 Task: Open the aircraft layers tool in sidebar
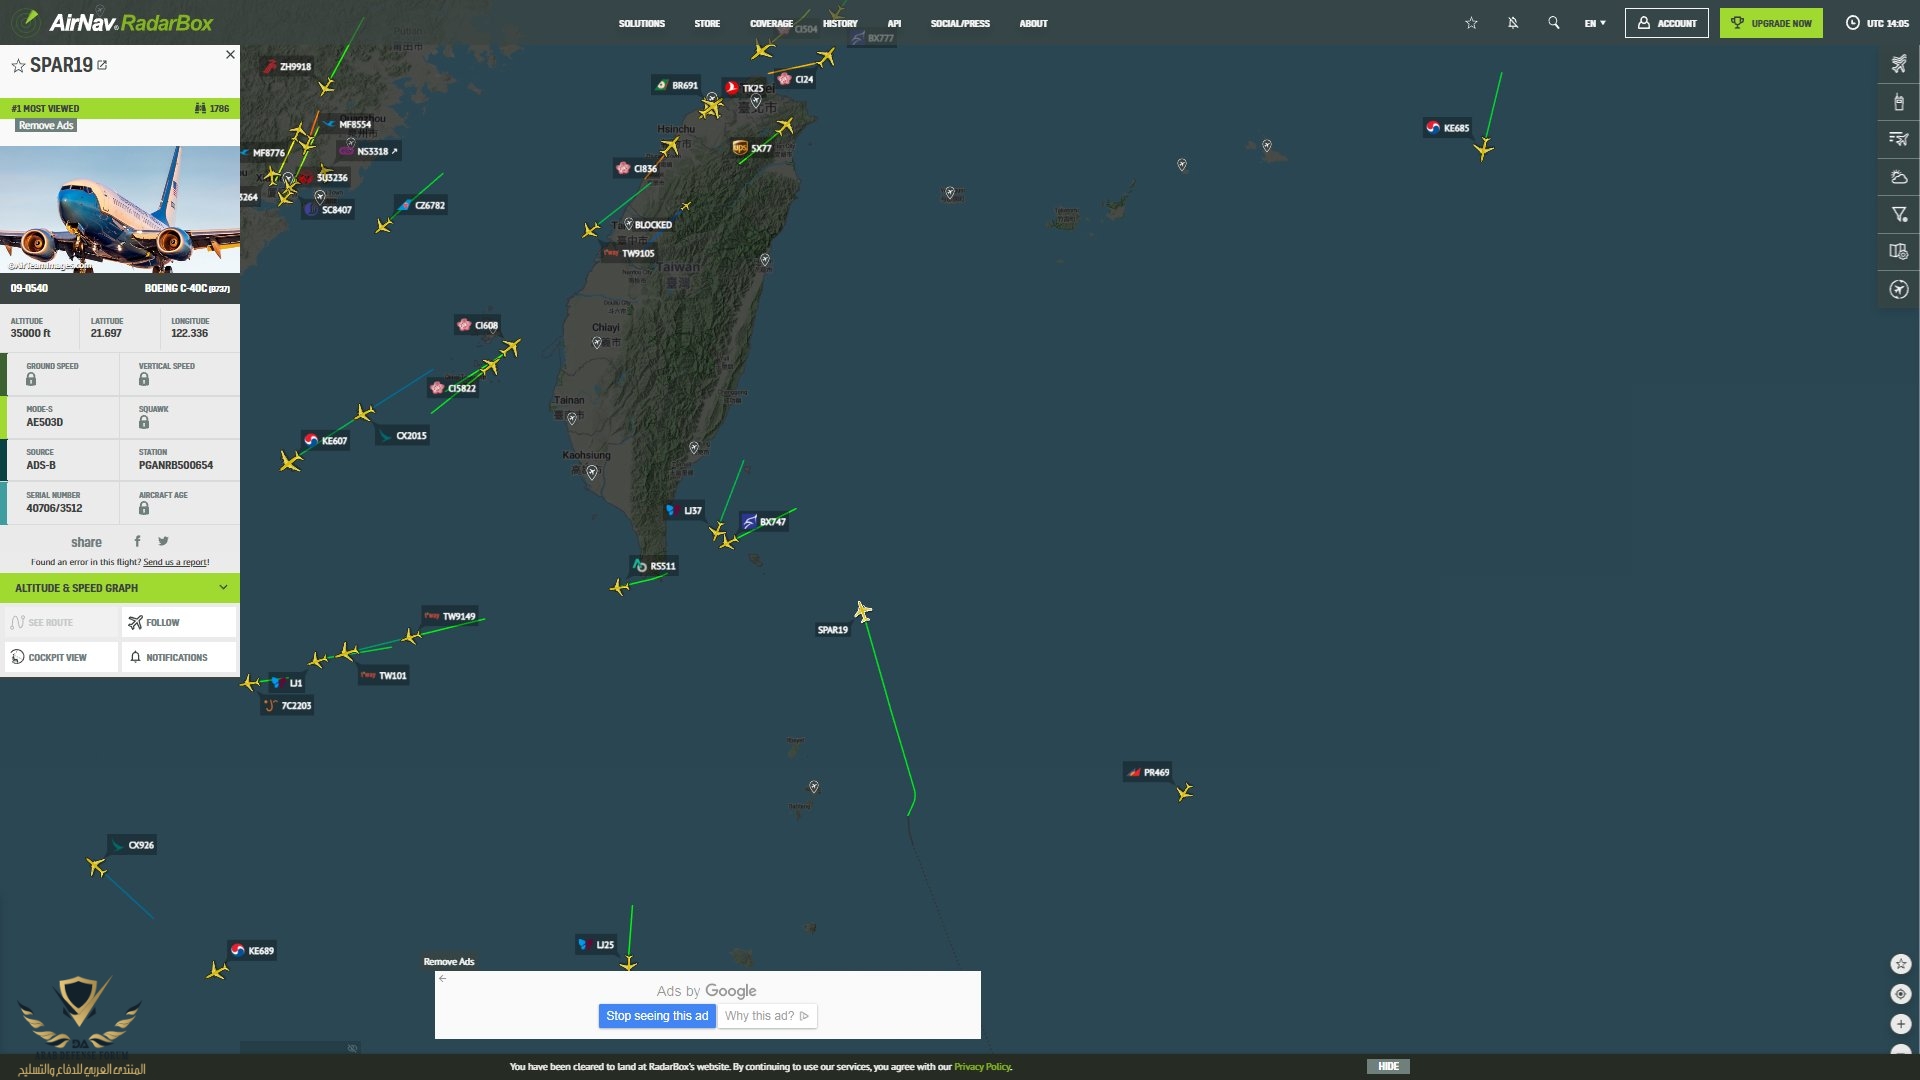[1899, 65]
